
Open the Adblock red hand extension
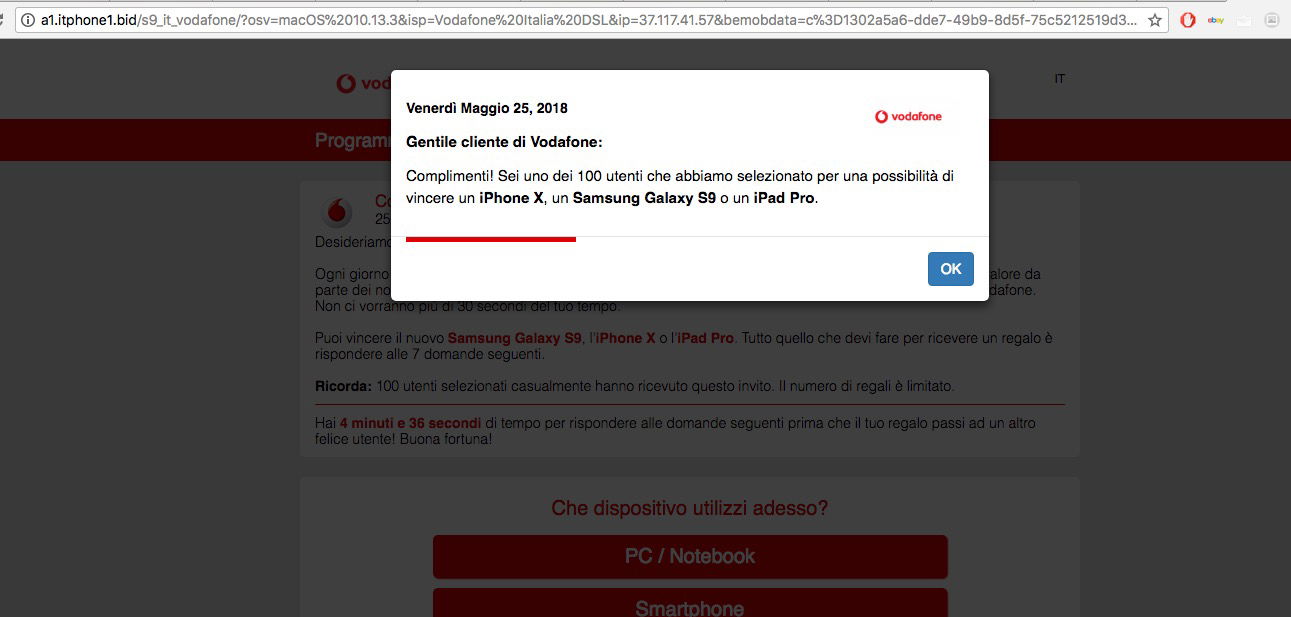coord(1188,20)
